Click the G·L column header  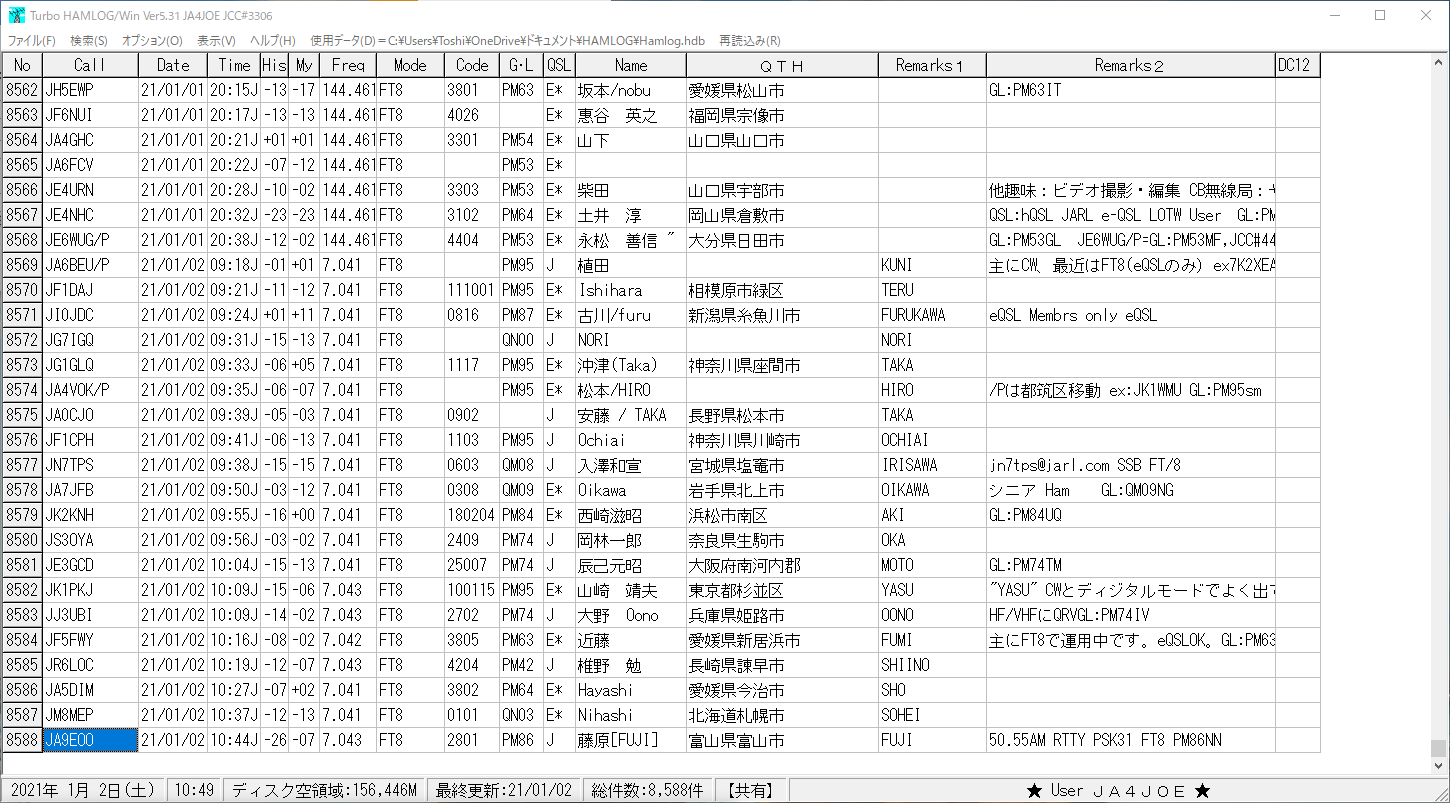click(x=521, y=65)
